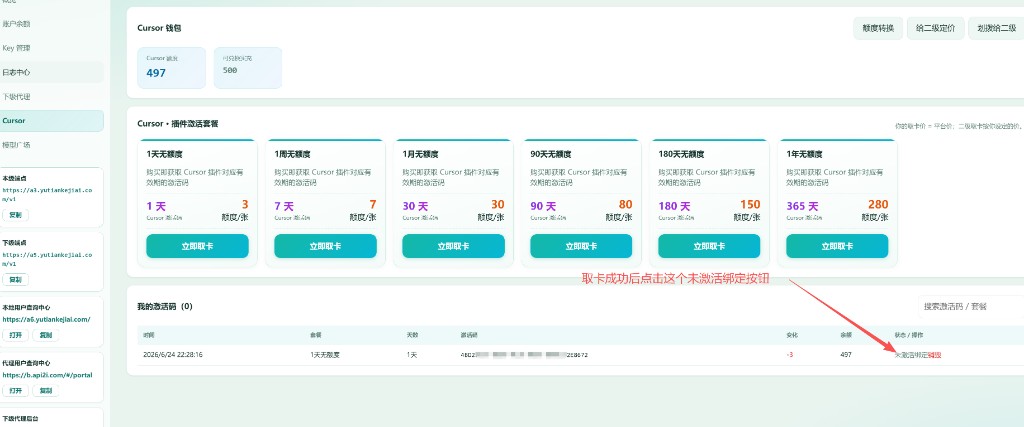
Task: Click 立即取卡 on the 90天无额度 card
Action: 581,246
